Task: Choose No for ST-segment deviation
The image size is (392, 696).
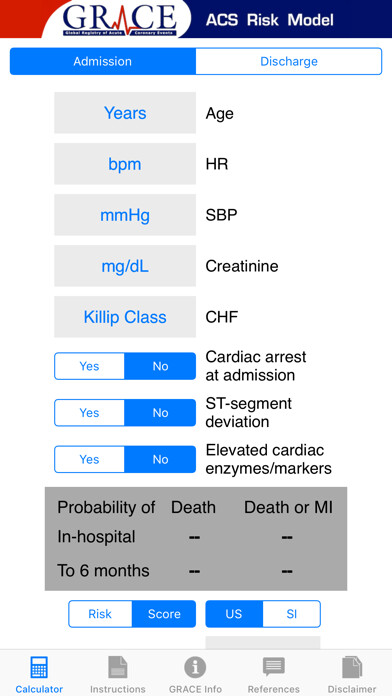Action: pos(160,413)
